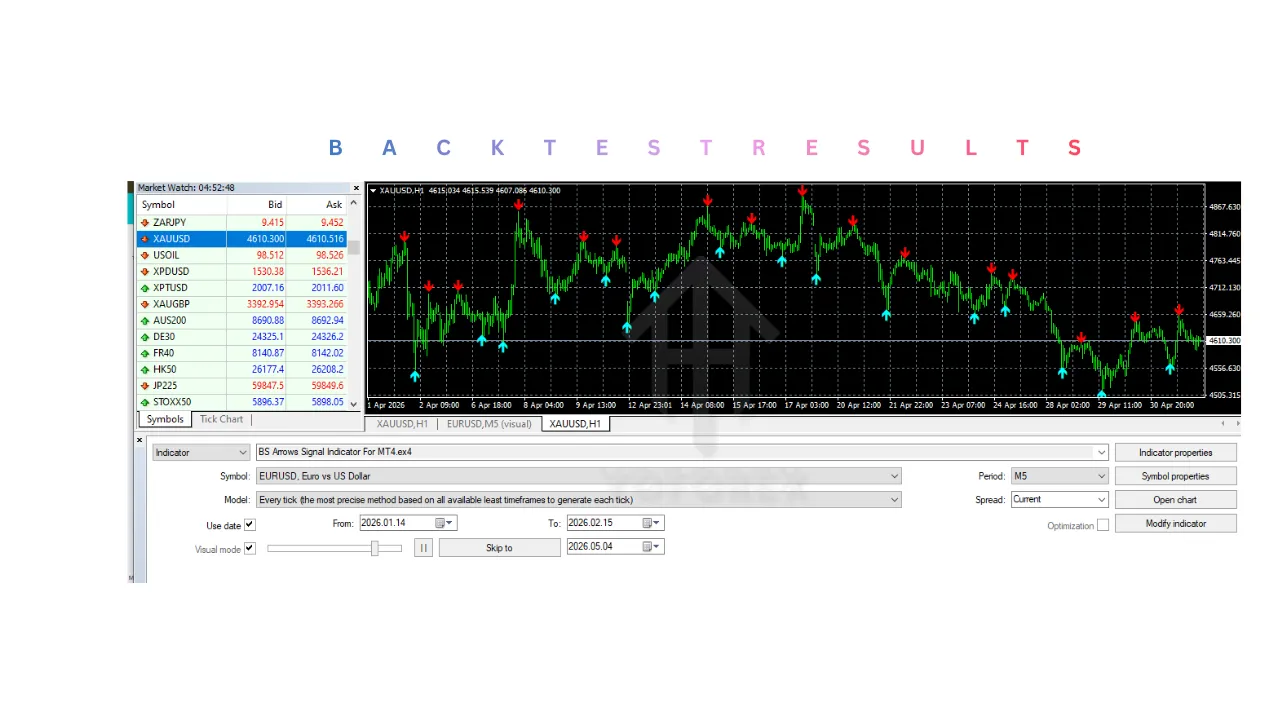Close the Strategy Tester panel

coord(139,440)
